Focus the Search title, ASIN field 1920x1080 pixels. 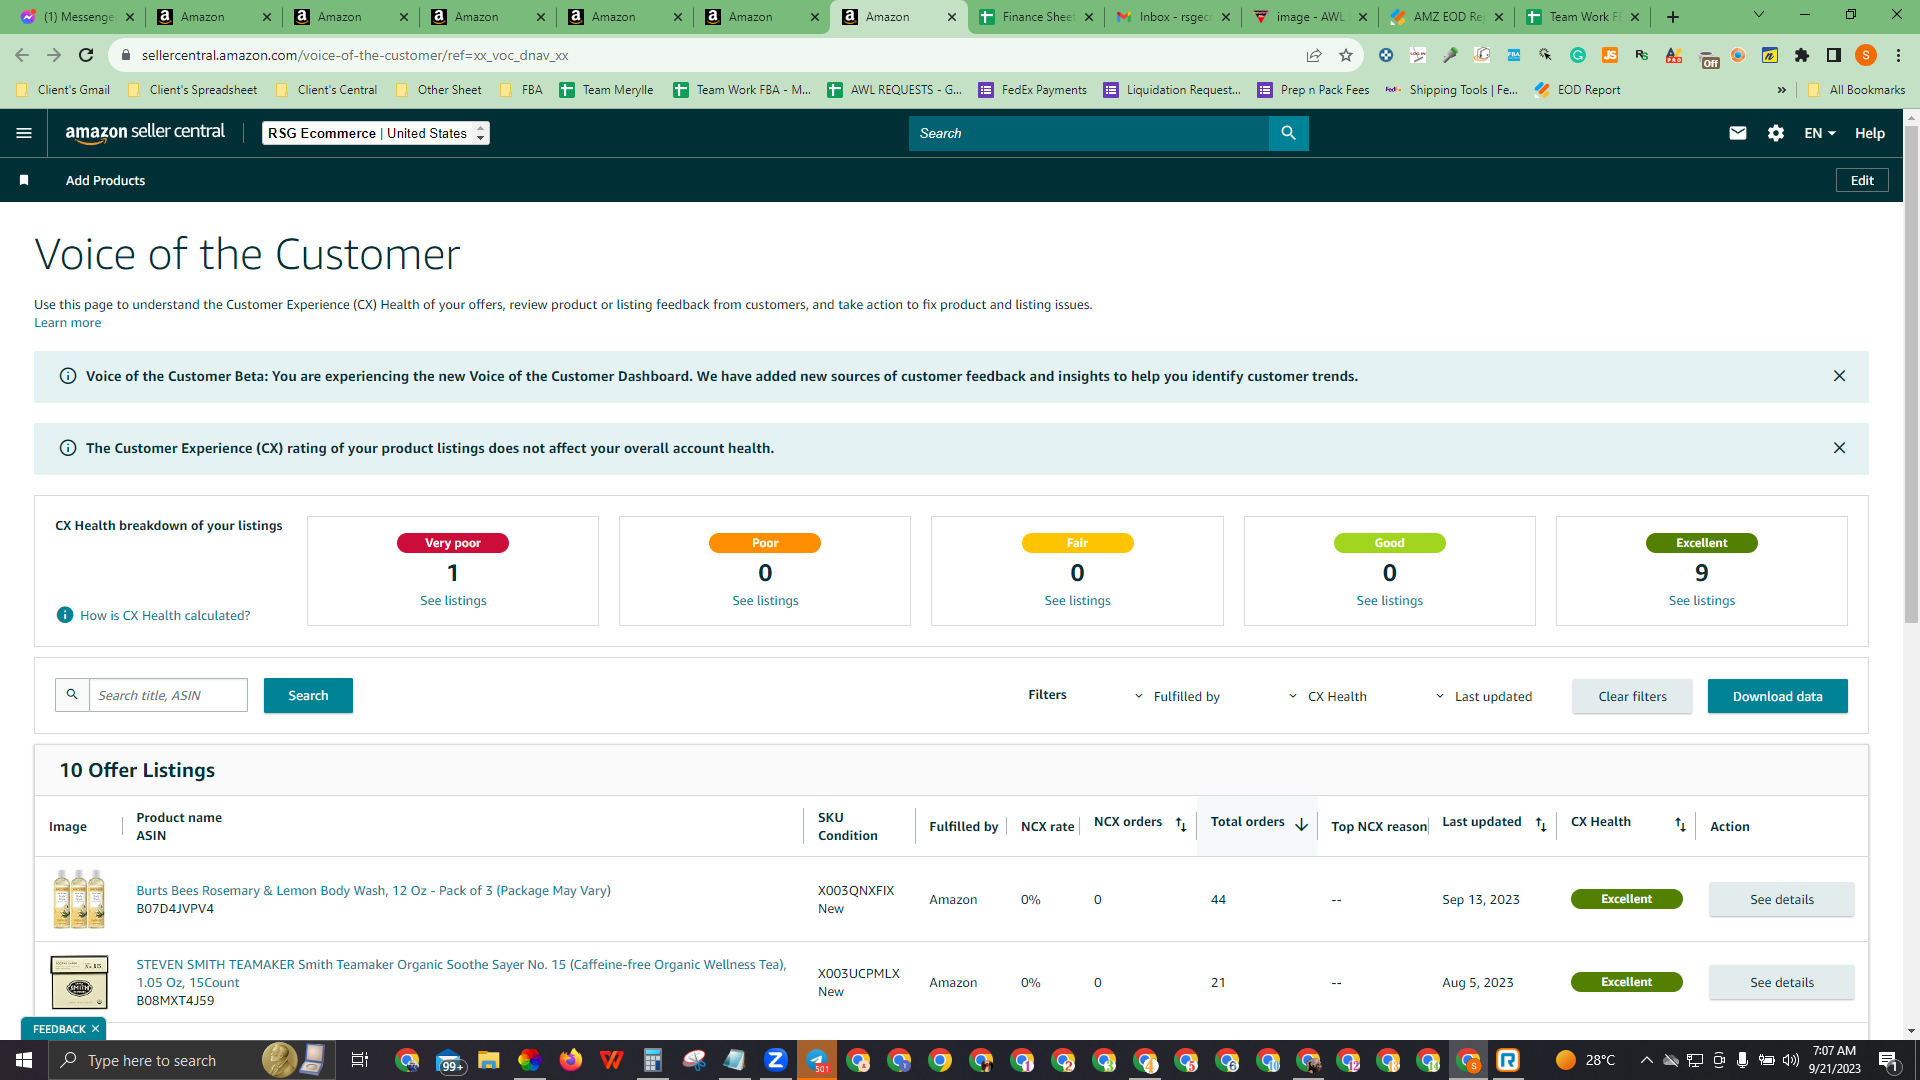168,695
